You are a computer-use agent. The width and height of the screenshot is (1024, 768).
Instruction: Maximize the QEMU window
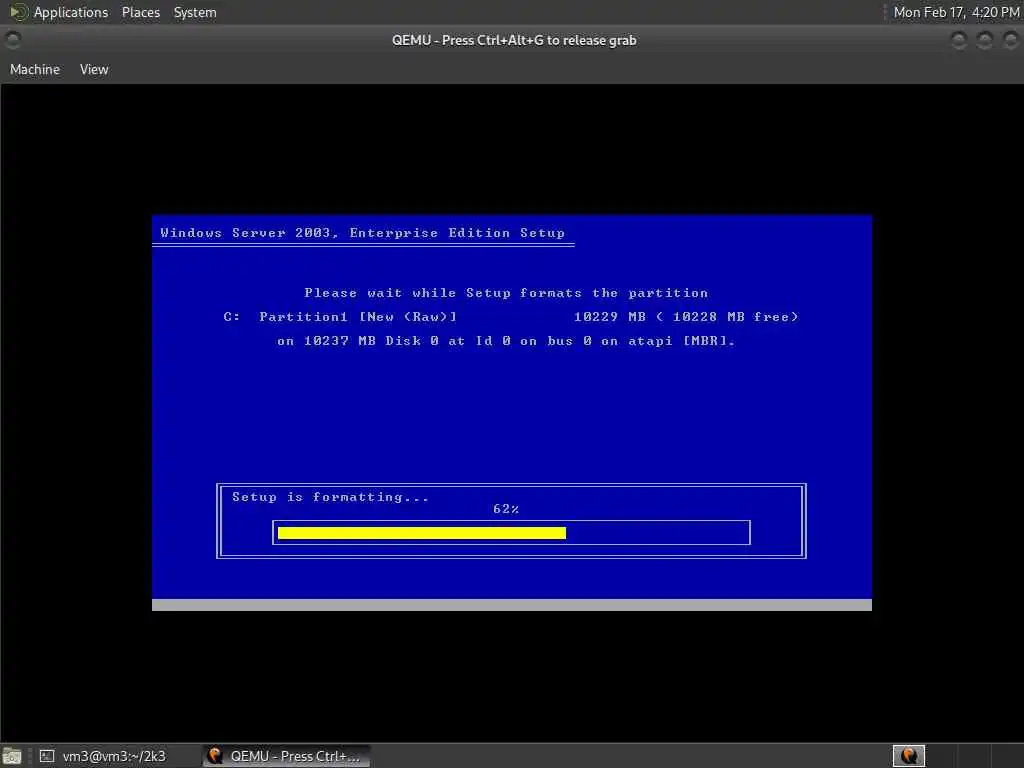[985, 40]
